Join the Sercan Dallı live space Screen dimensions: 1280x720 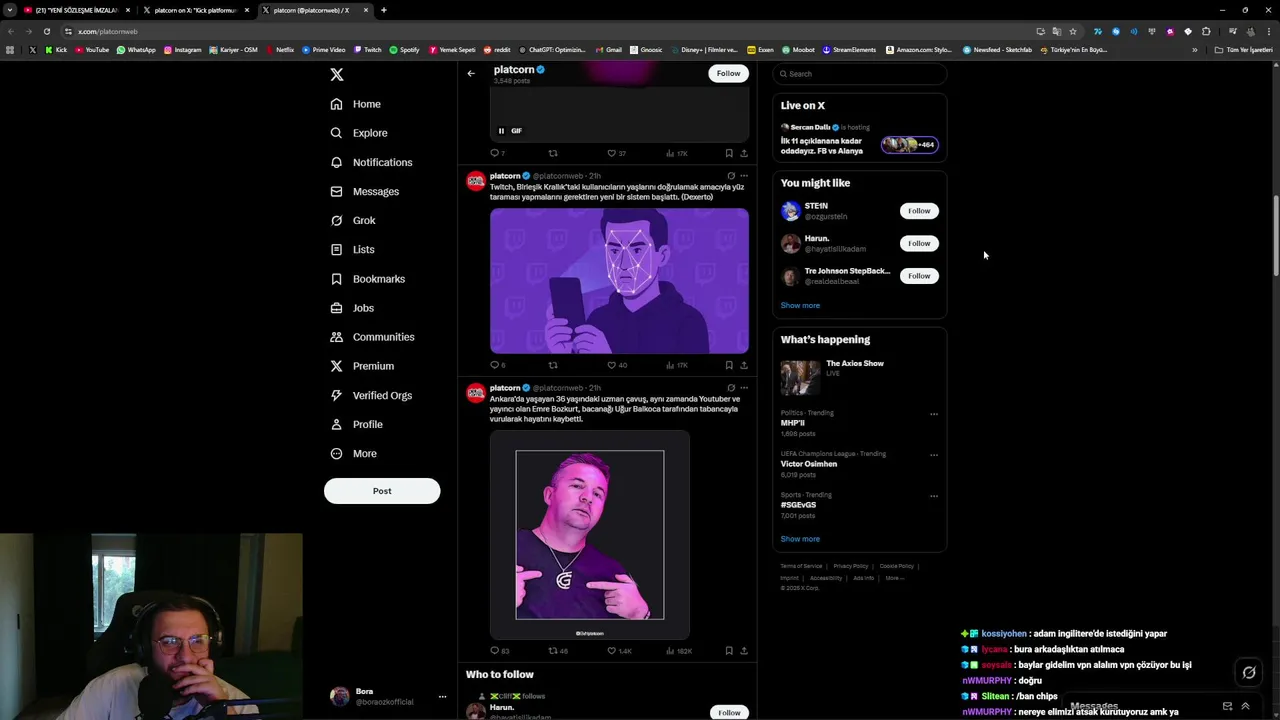pyautogui.click(x=909, y=145)
